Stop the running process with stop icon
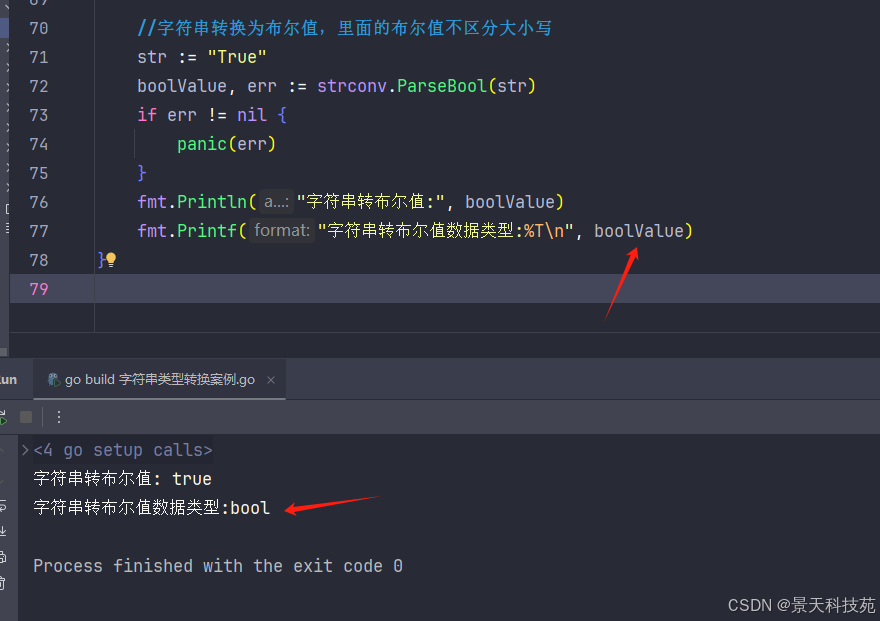The image size is (880, 621). [x=26, y=417]
